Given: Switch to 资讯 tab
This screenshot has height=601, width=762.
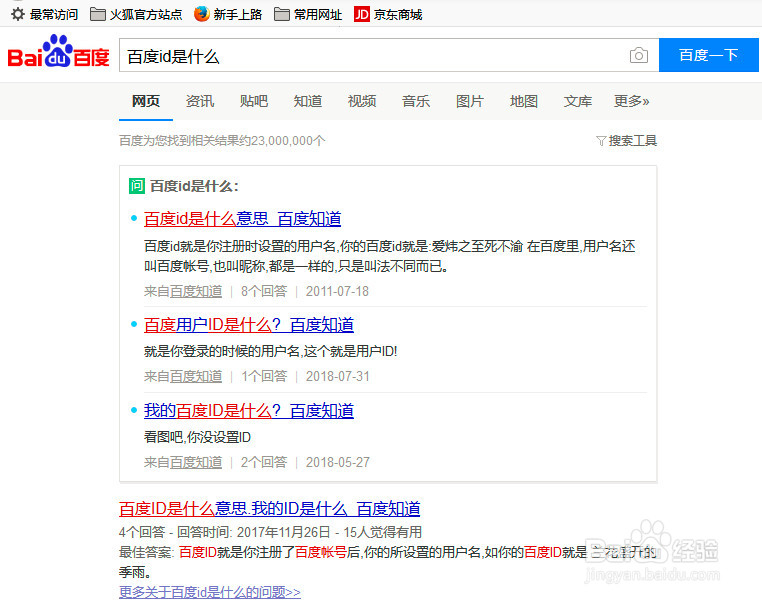Looking at the screenshot, I should [x=200, y=101].
